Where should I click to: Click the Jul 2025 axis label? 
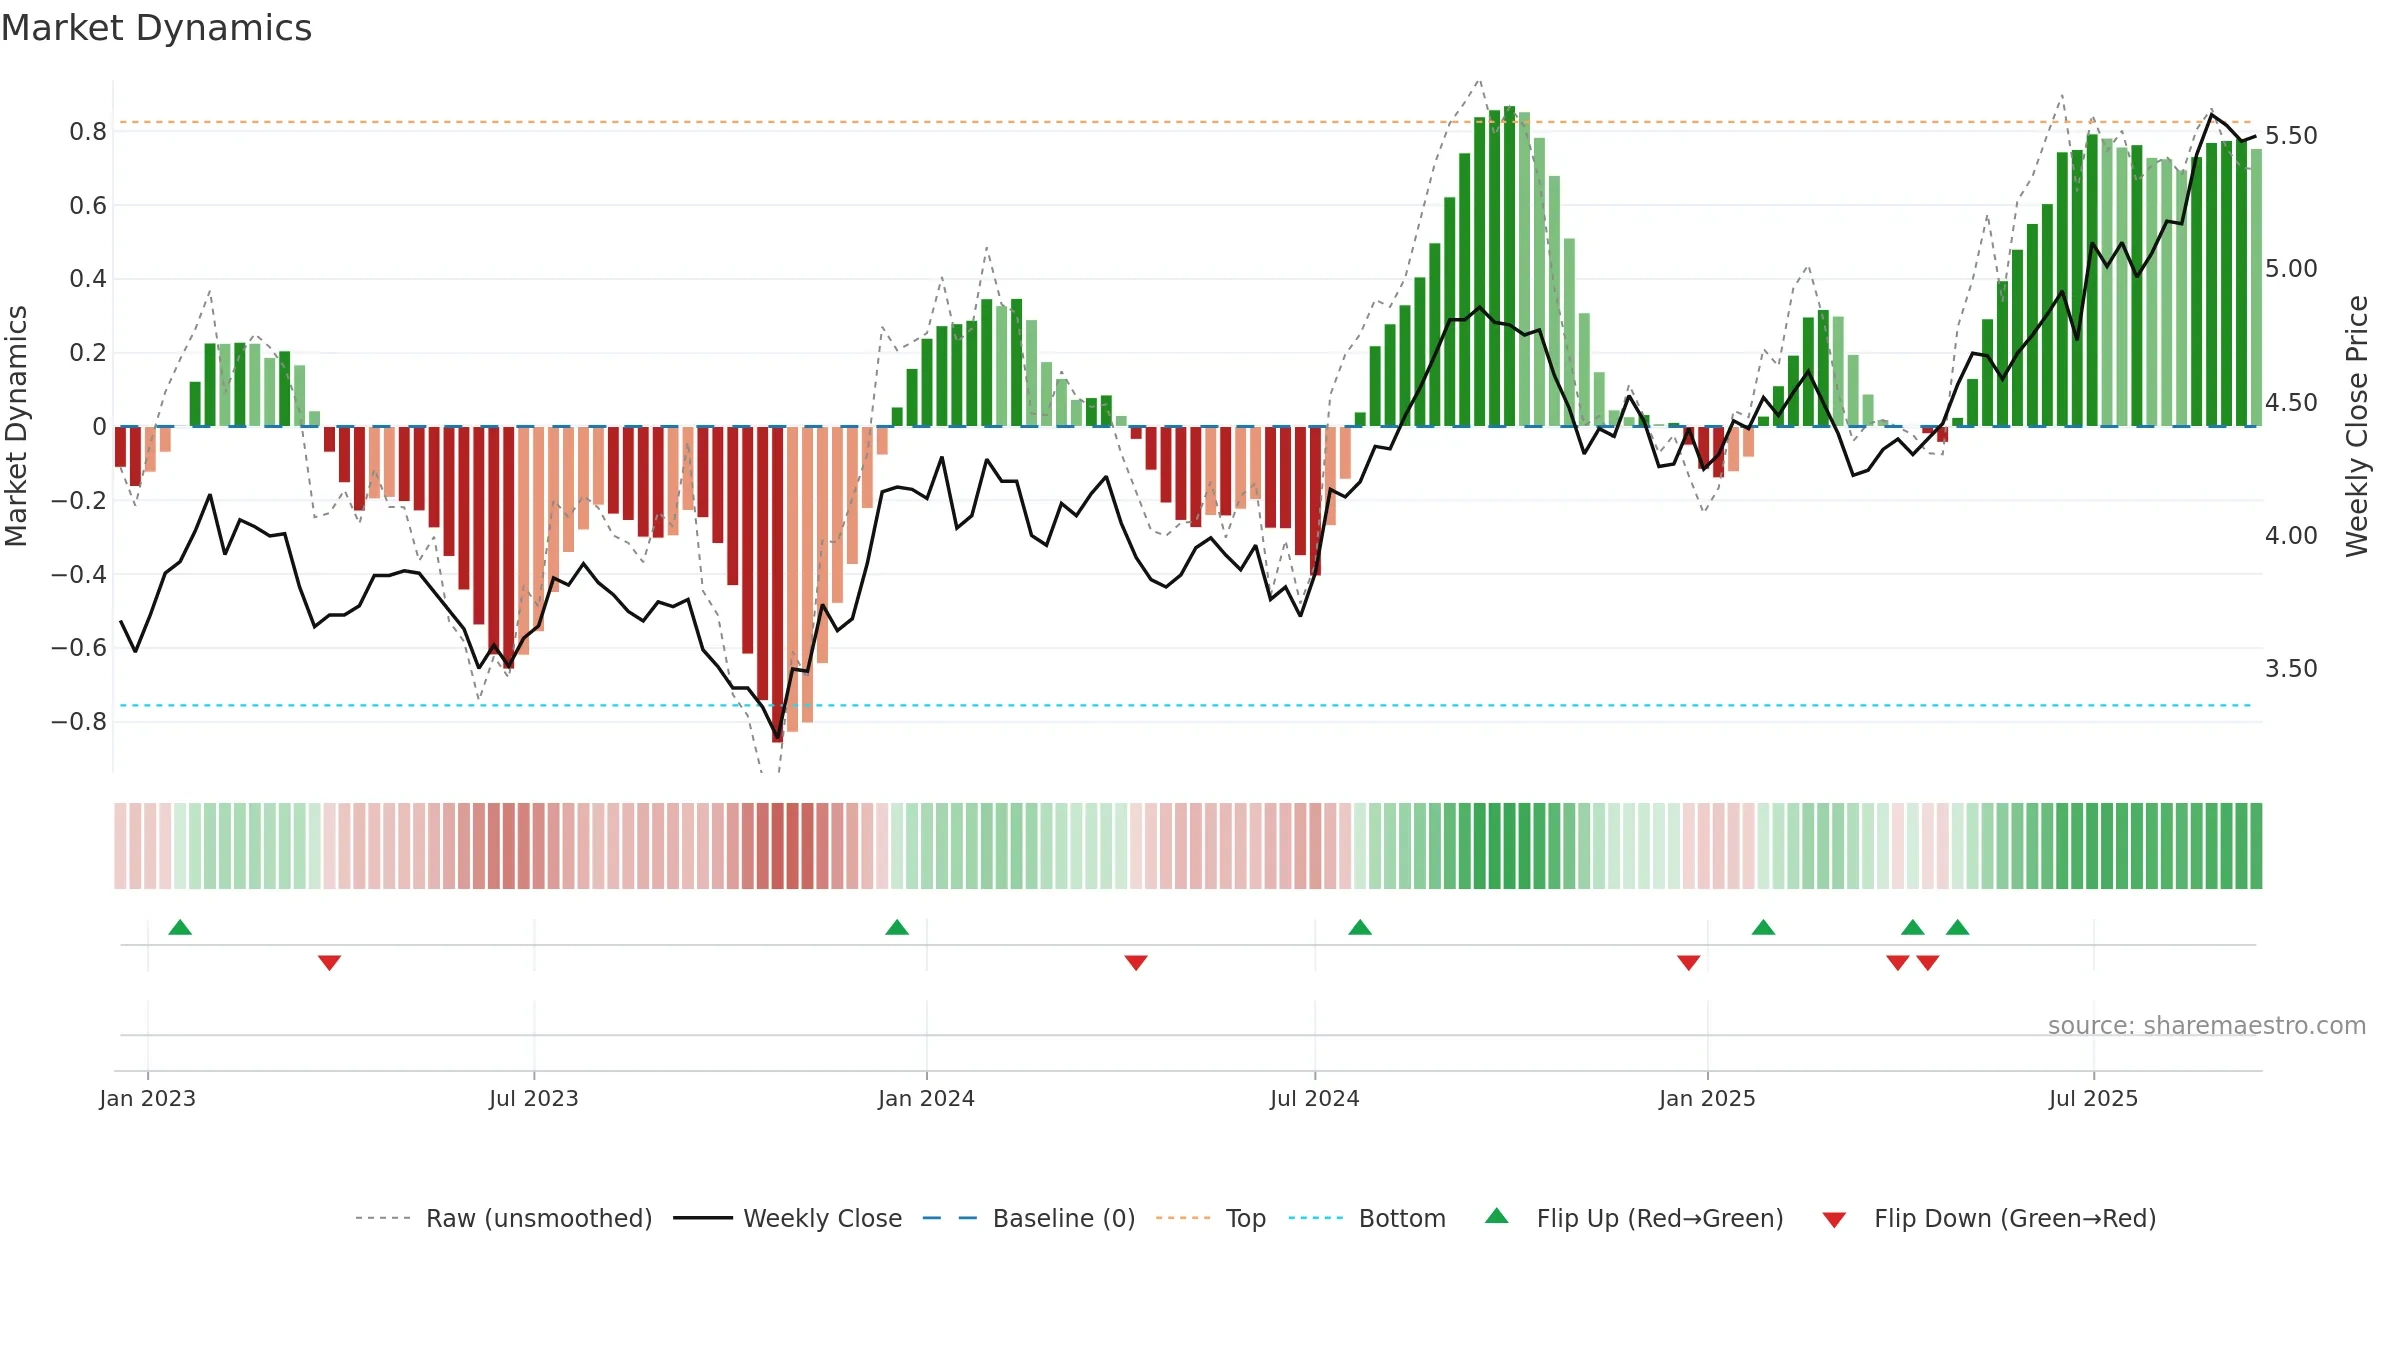point(2094,1098)
